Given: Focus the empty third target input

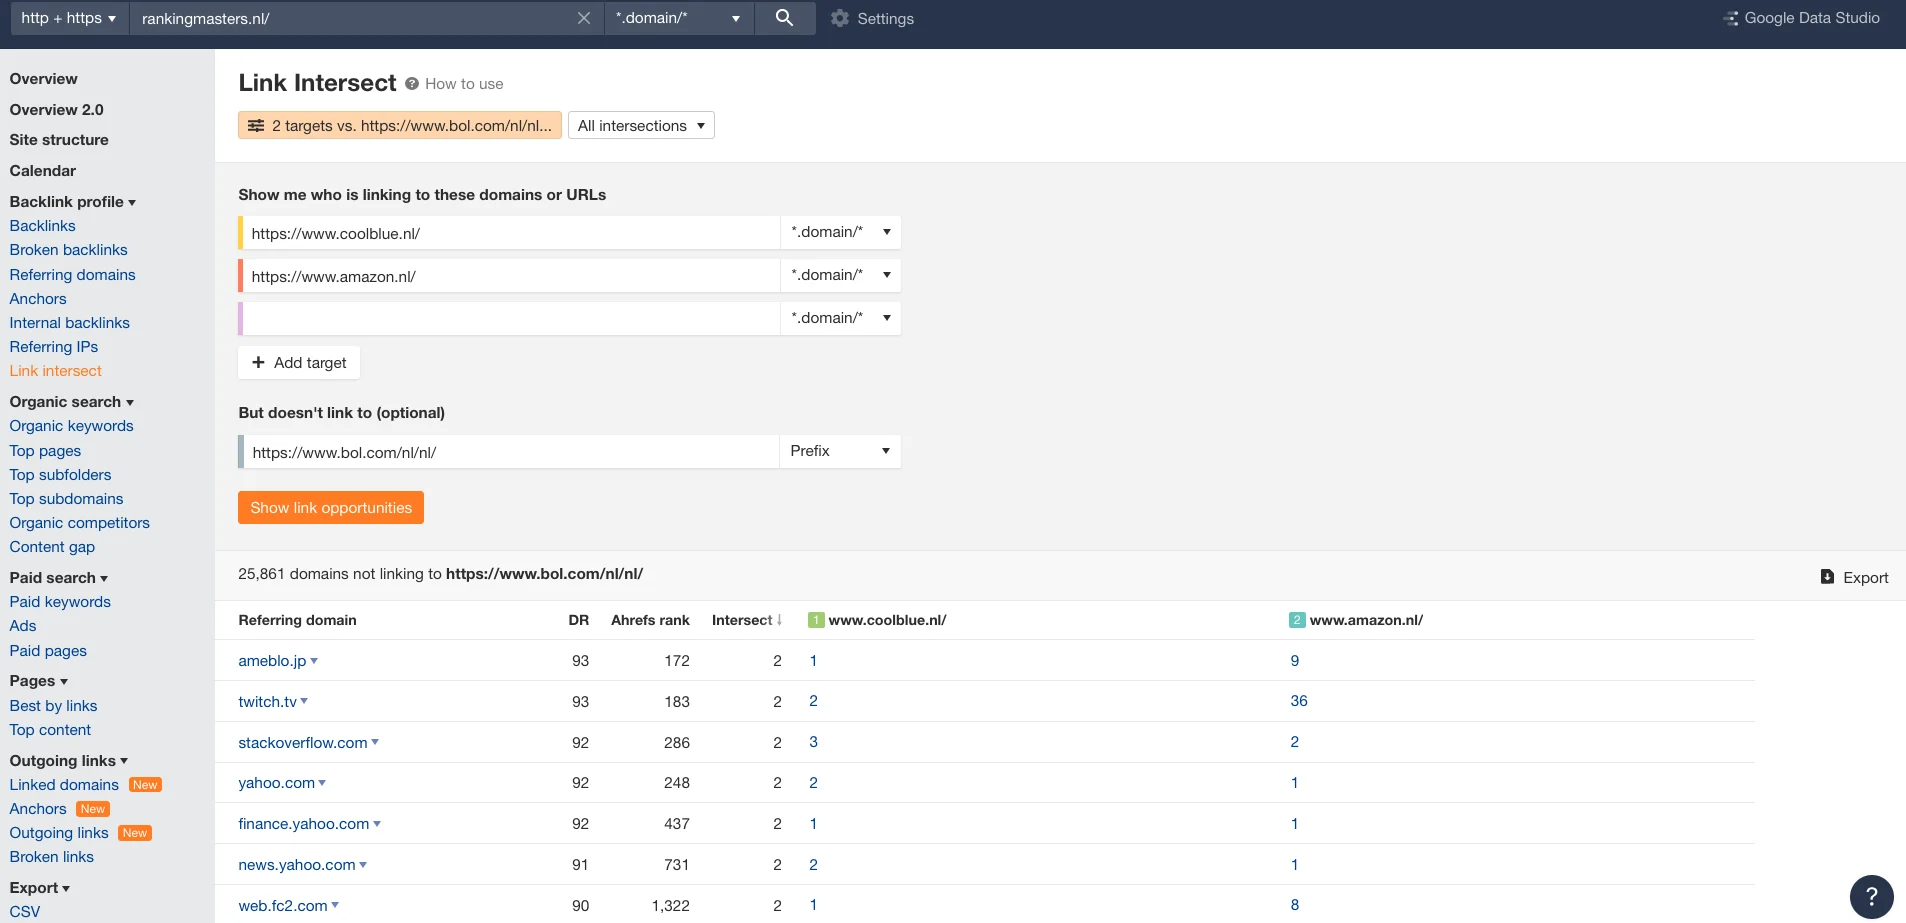Looking at the screenshot, I should tap(511, 318).
